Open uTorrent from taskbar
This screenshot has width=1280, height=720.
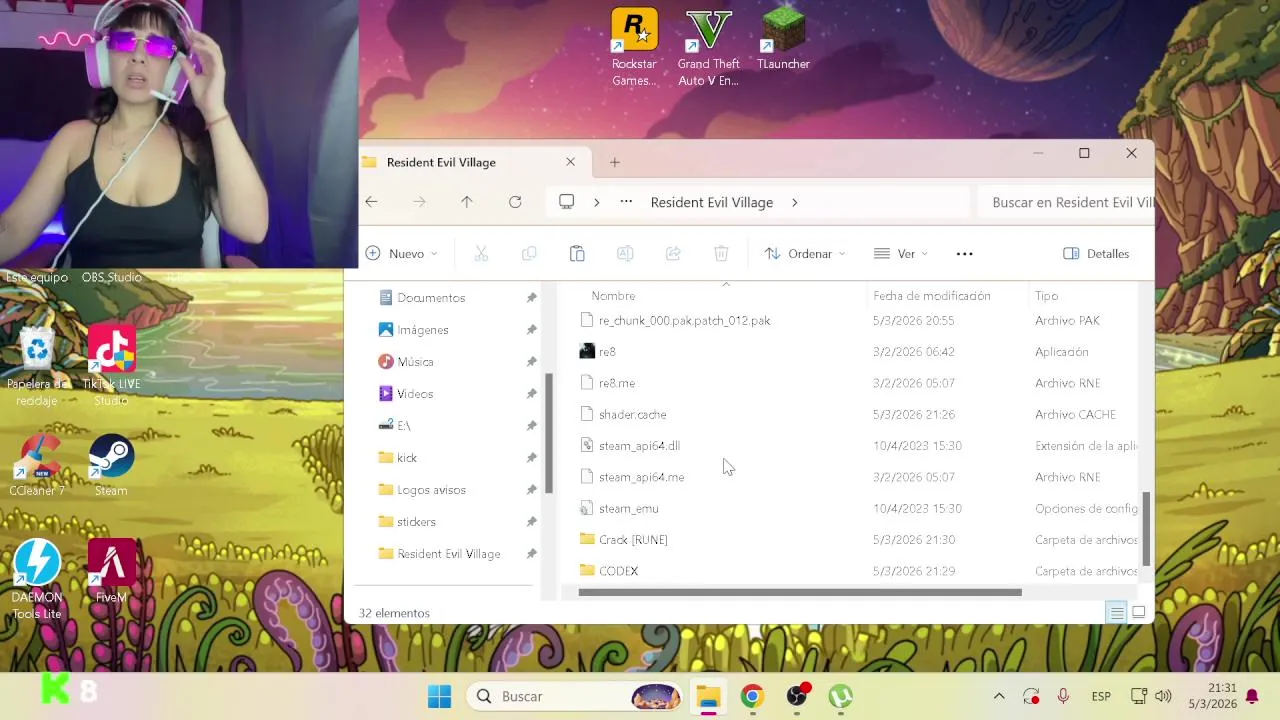(x=840, y=696)
